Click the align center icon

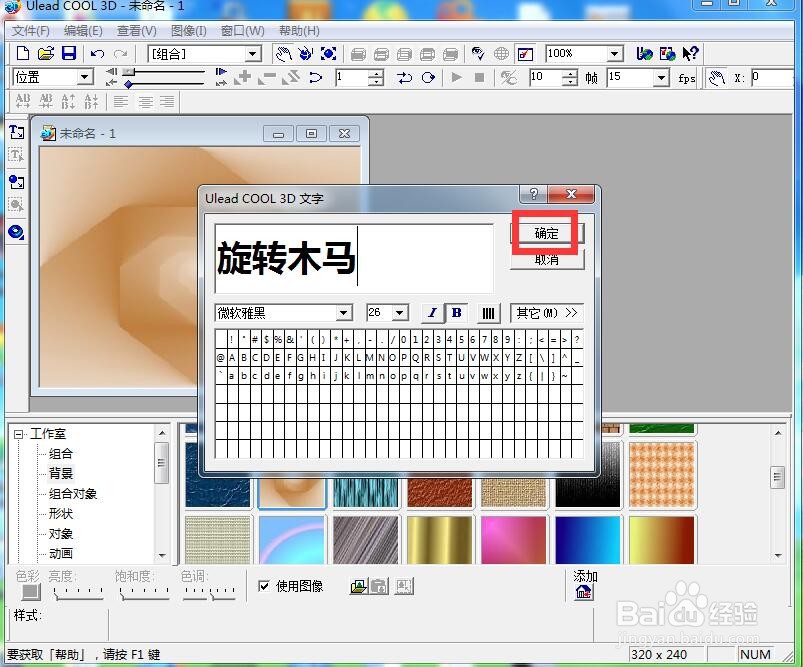(145, 101)
